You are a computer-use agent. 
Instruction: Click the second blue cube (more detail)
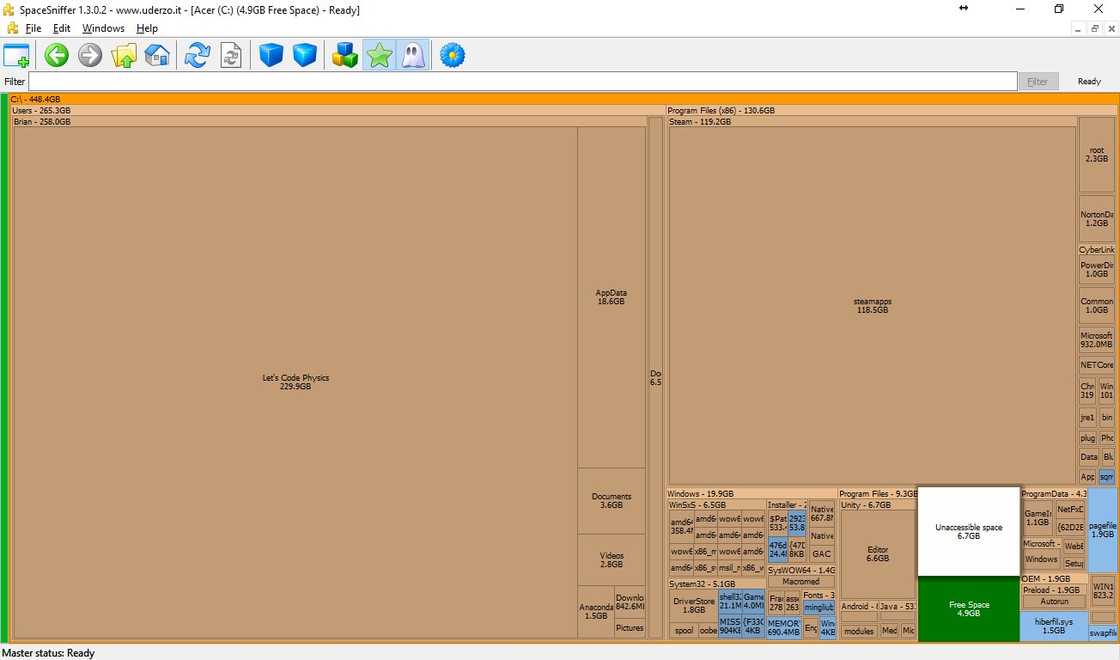coord(305,55)
